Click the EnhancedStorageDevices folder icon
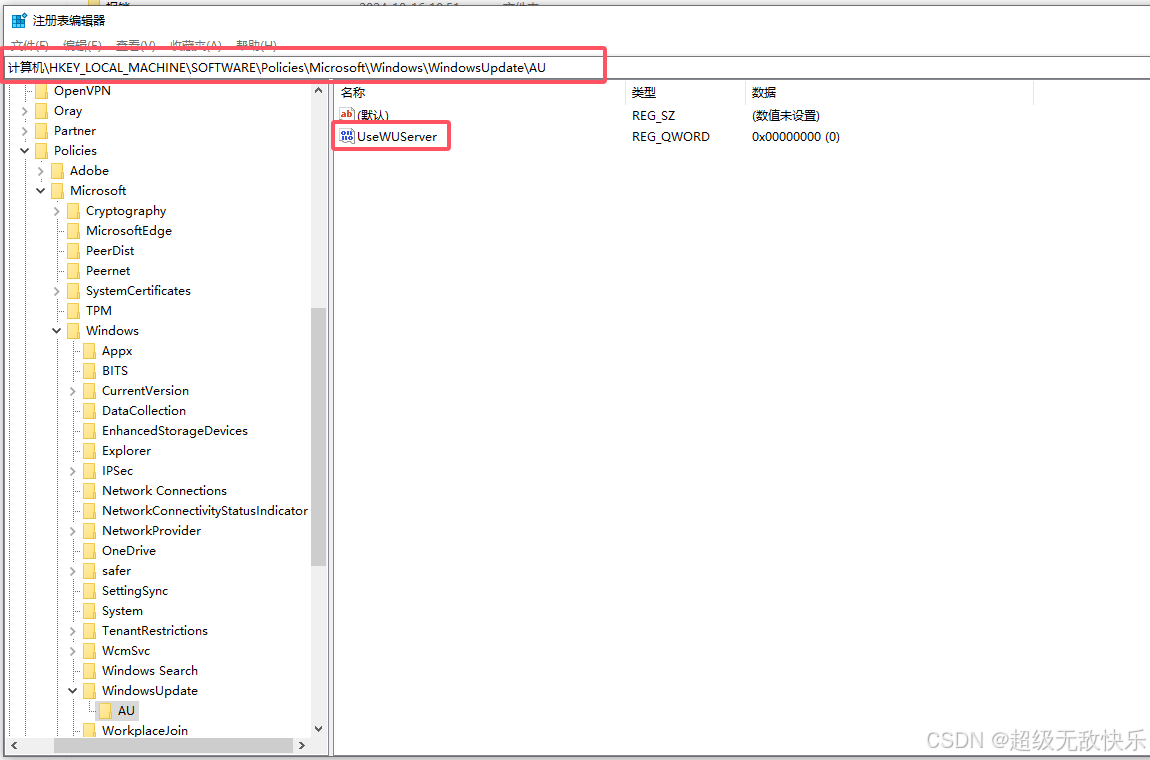1150x760 pixels. point(89,431)
